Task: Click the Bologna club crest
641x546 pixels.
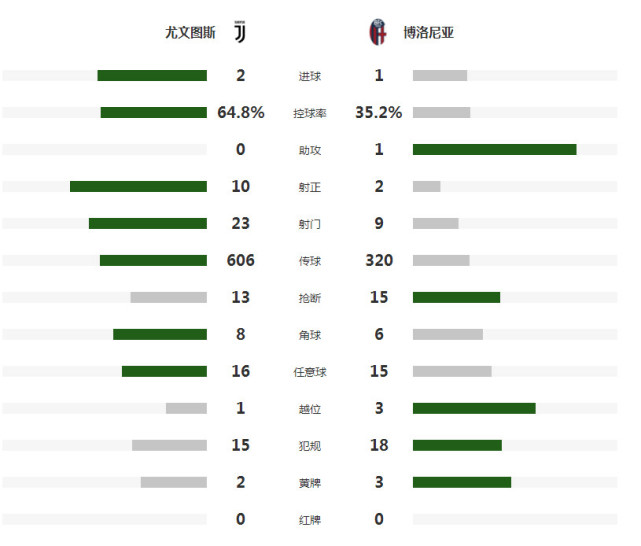Action: pyautogui.click(x=378, y=32)
